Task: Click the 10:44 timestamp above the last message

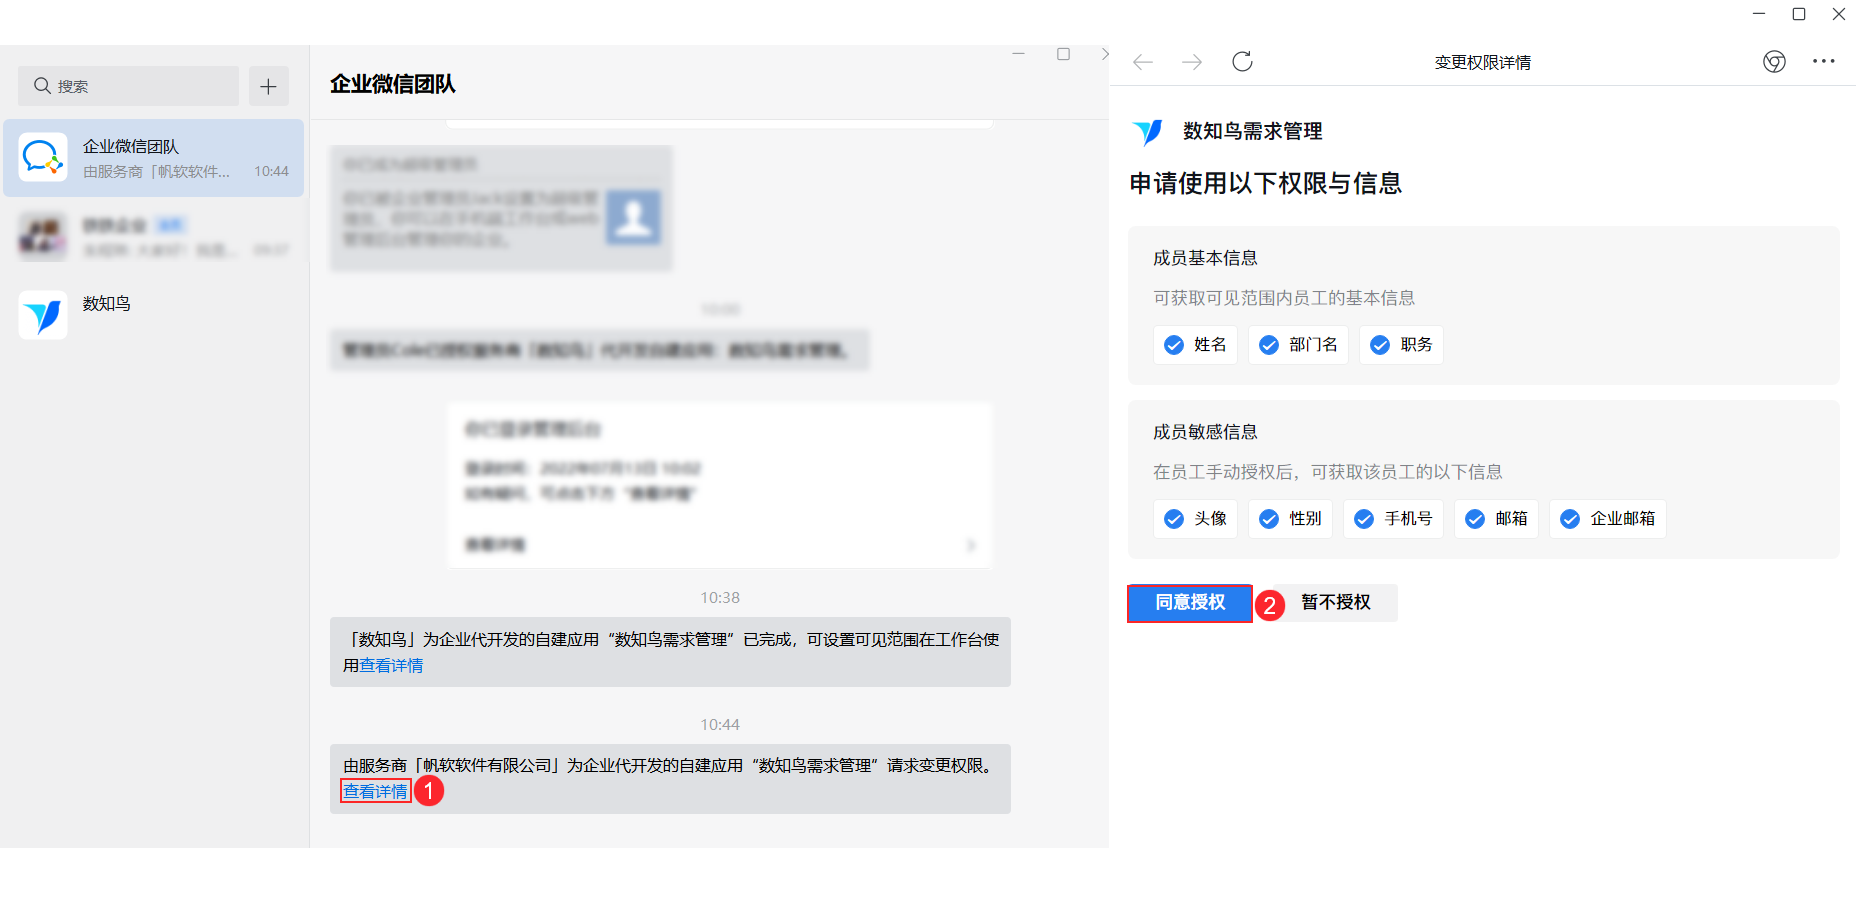Action: tap(720, 725)
